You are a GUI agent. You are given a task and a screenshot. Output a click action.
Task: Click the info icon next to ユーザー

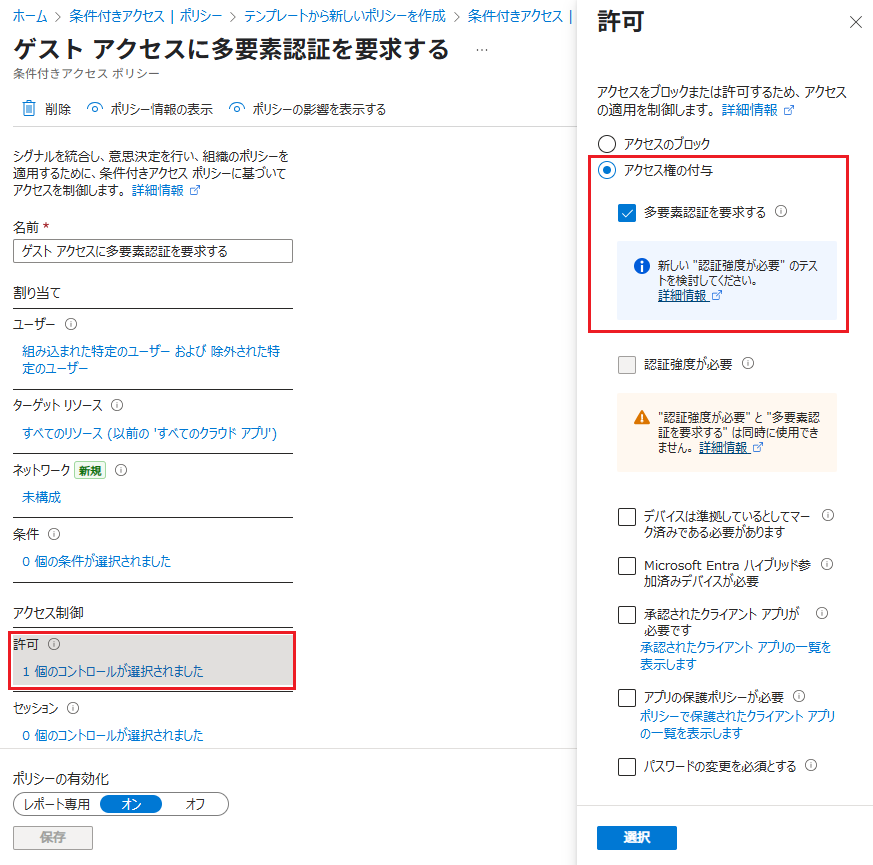coord(71,324)
